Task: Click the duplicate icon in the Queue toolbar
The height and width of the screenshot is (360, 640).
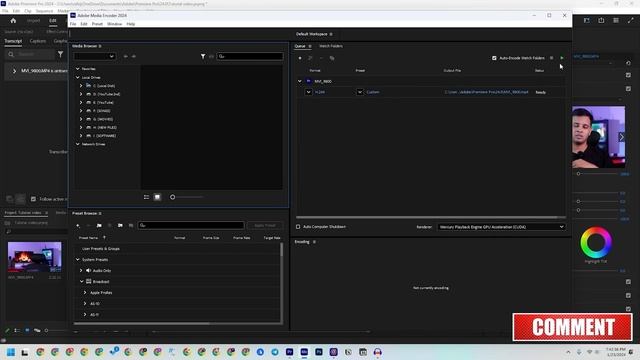Action: coord(332,58)
